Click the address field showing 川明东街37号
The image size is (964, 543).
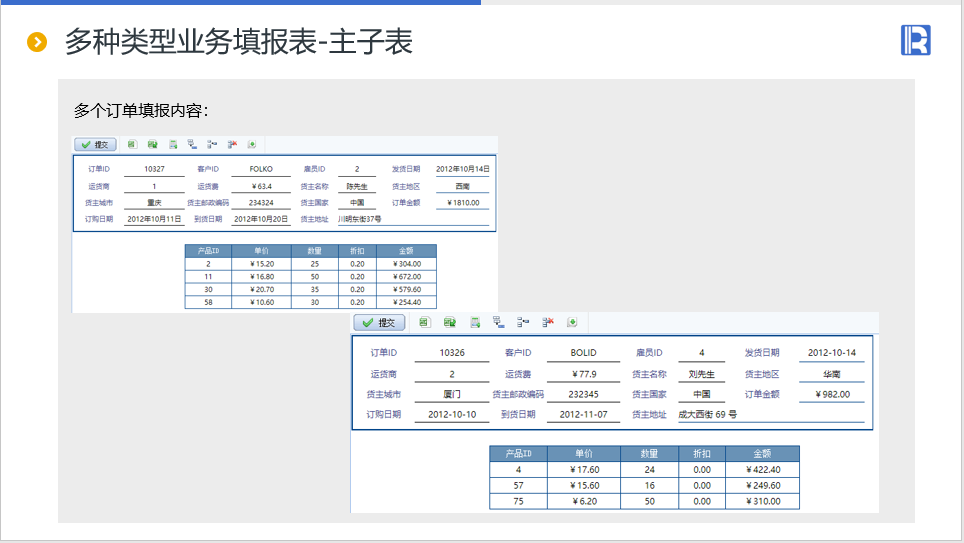pos(413,219)
